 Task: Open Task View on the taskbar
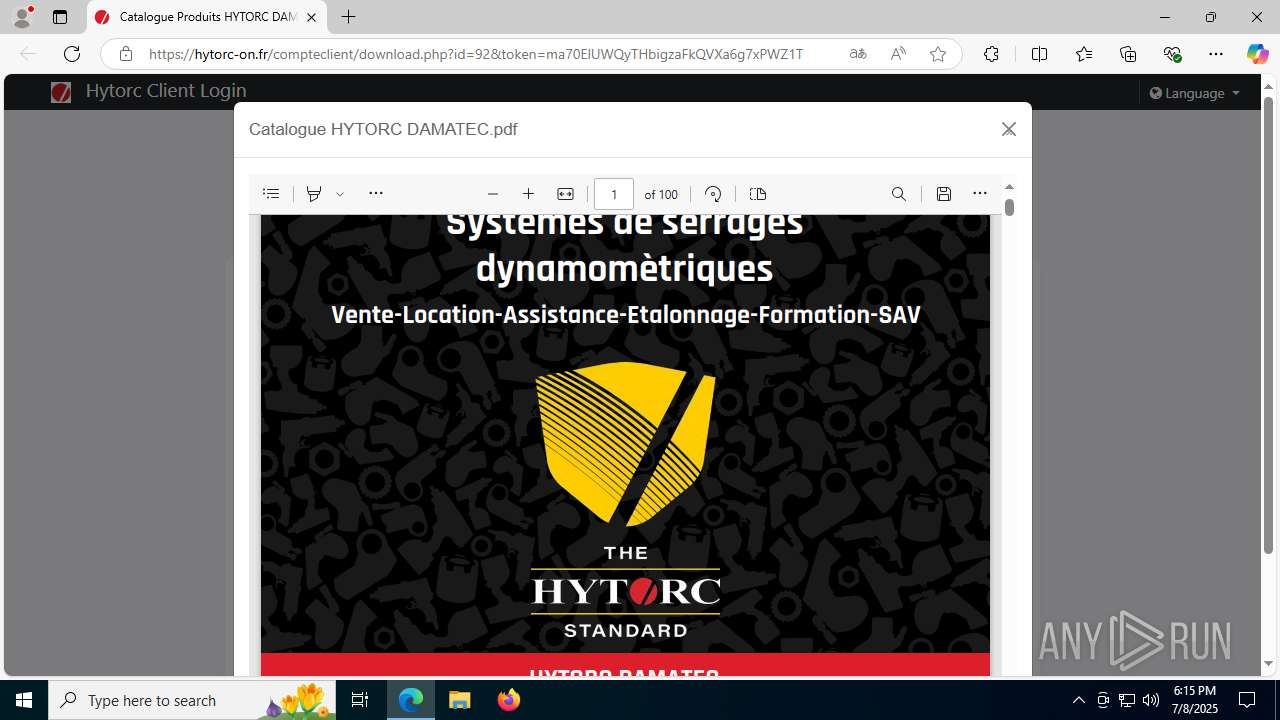pos(360,700)
